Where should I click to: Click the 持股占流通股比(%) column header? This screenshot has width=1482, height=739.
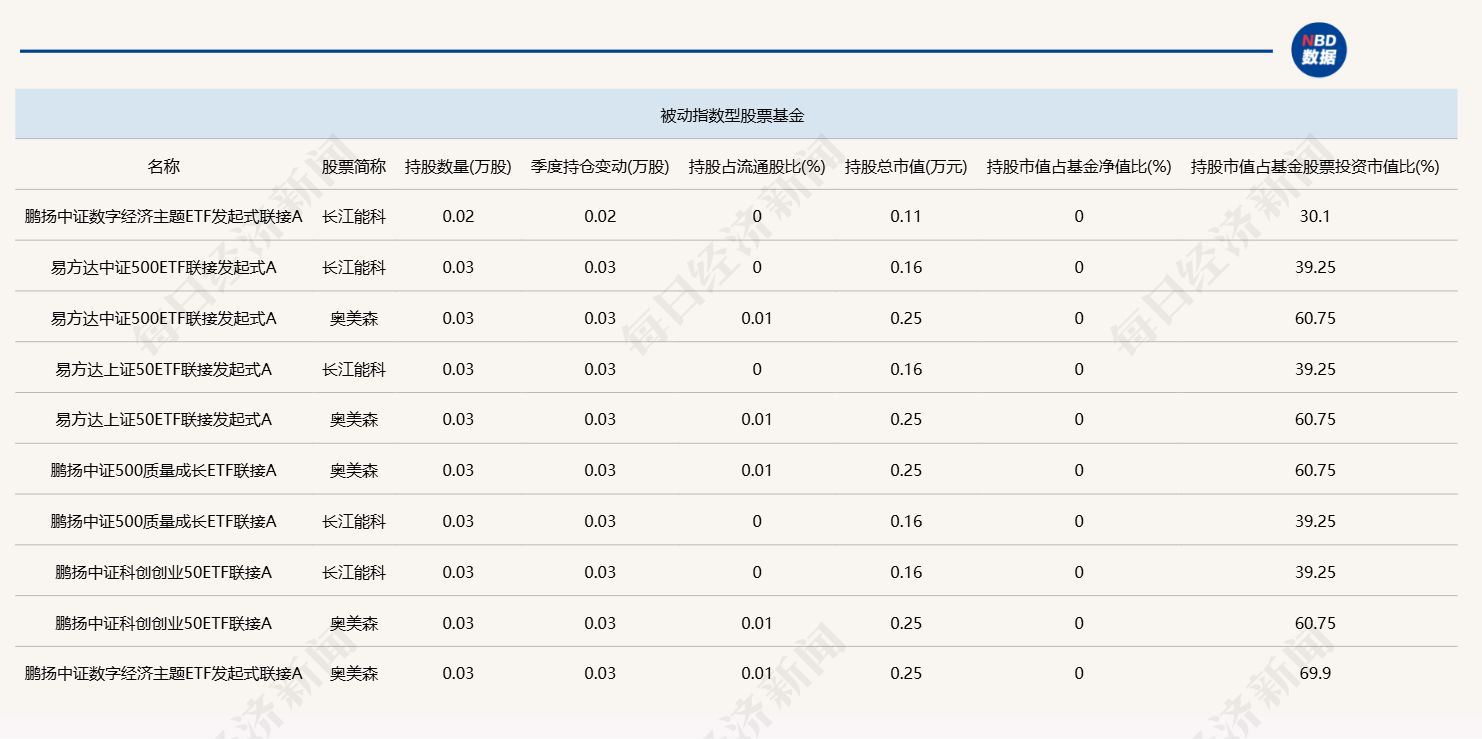click(757, 167)
